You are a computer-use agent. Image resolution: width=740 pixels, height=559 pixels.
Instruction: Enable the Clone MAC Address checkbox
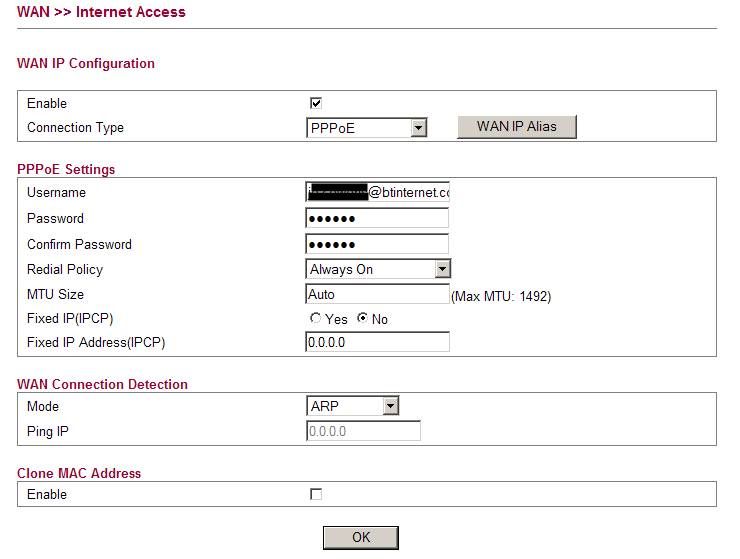tap(316, 494)
